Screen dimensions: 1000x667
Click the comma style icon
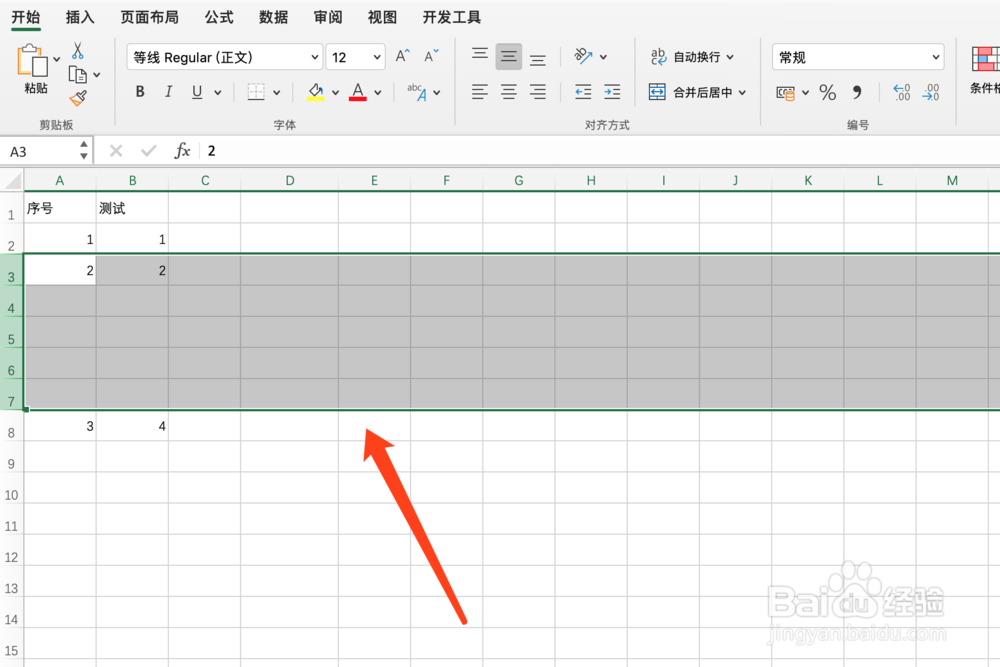click(x=857, y=92)
